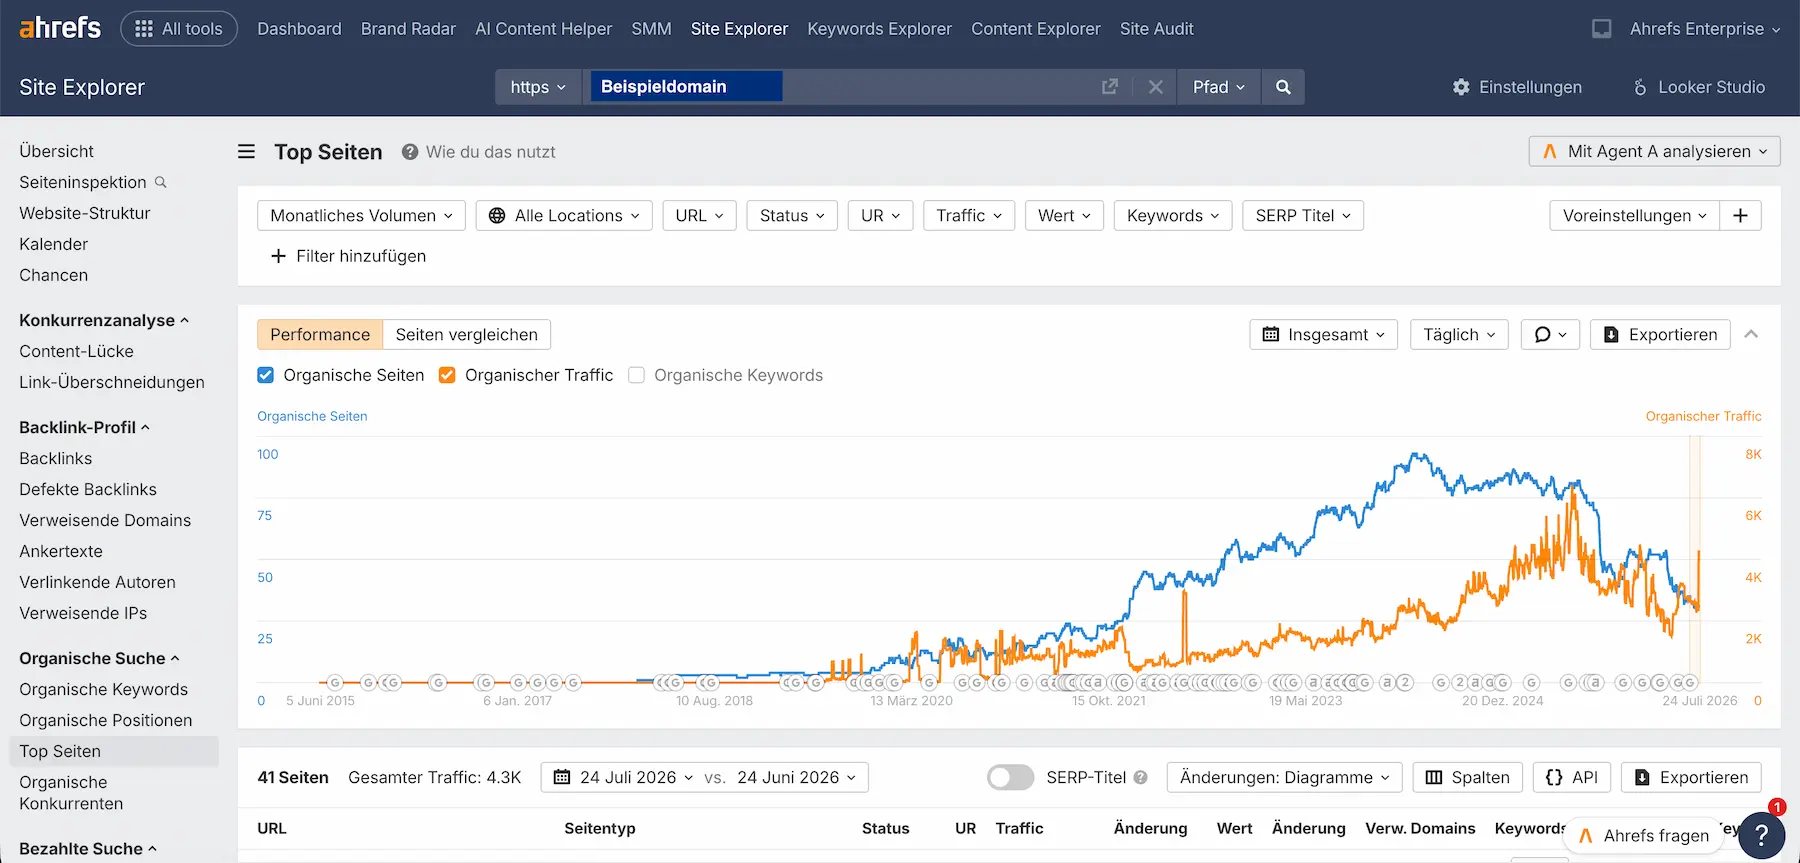Clear the domain field with X icon
1800x863 pixels.
coord(1155,87)
